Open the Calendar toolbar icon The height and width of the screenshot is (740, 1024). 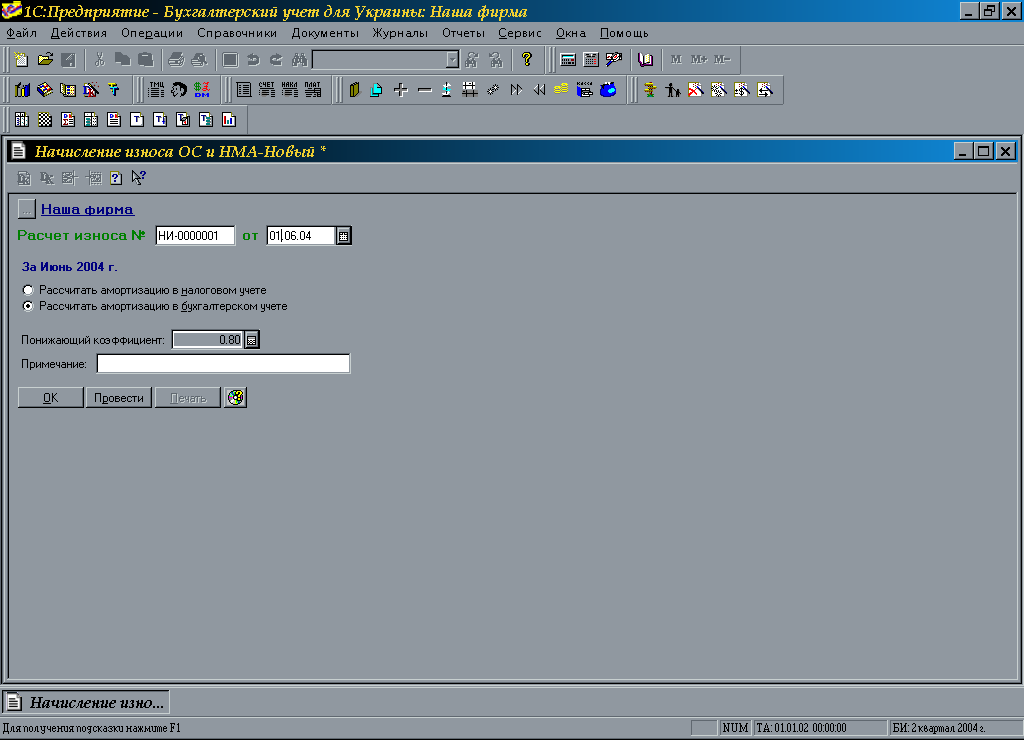(591, 59)
